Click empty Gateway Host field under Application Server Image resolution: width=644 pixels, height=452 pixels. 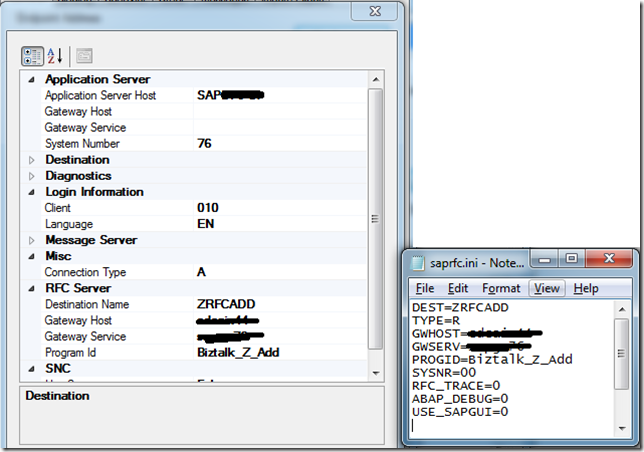coord(280,112)
